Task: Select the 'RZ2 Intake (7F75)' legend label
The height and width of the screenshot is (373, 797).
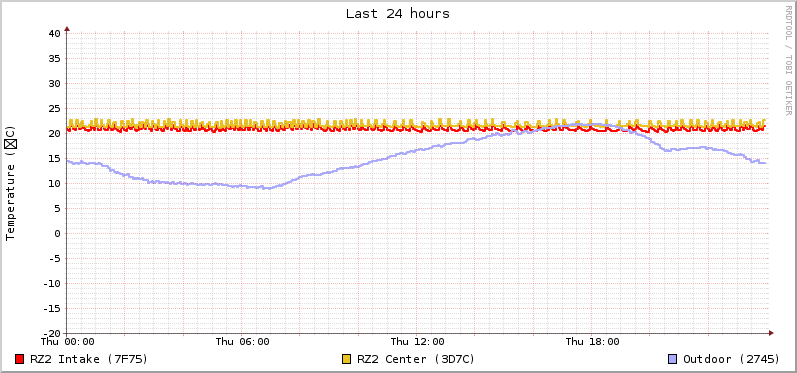Action: (89, 359)
